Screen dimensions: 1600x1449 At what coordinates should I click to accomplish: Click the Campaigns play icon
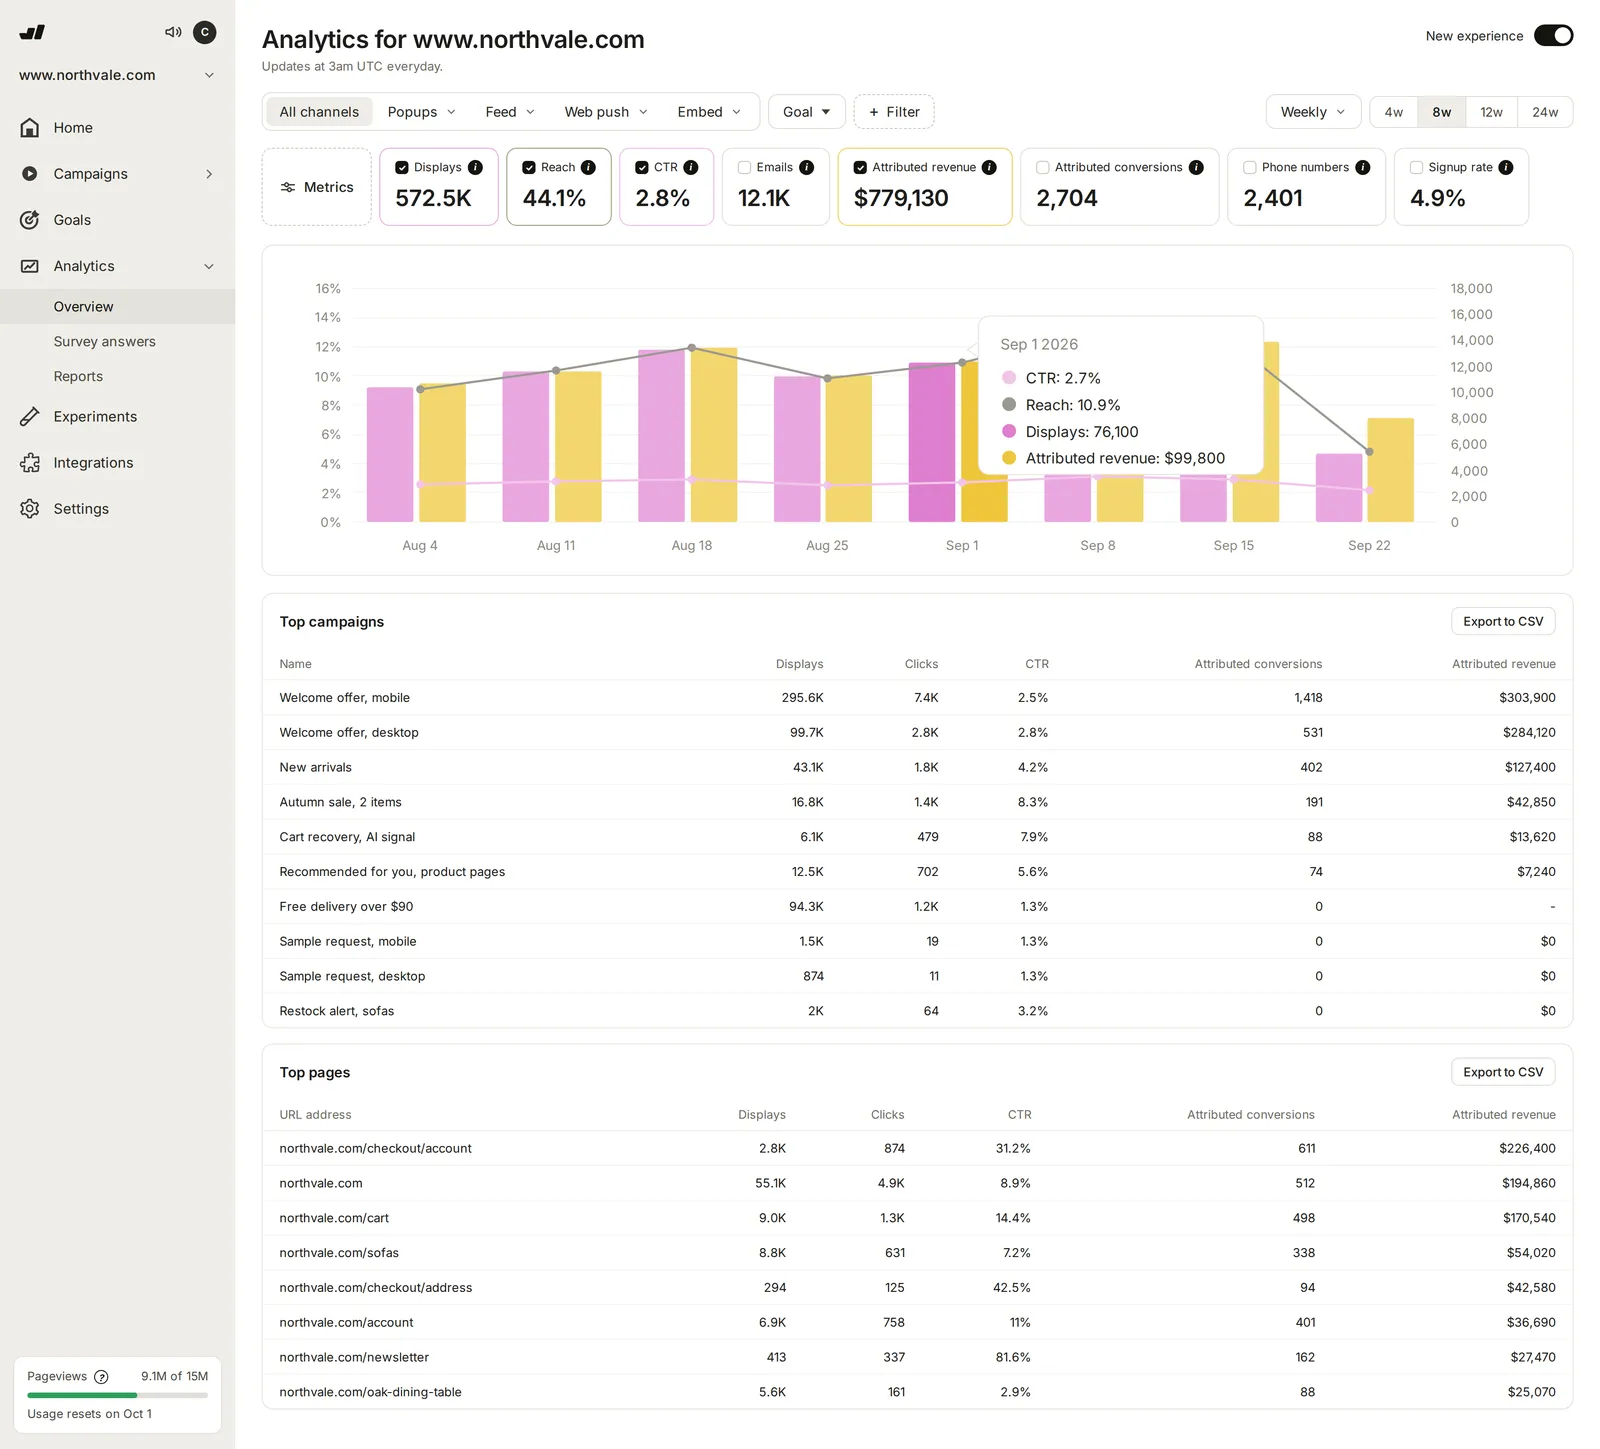(x=30, y=174)
